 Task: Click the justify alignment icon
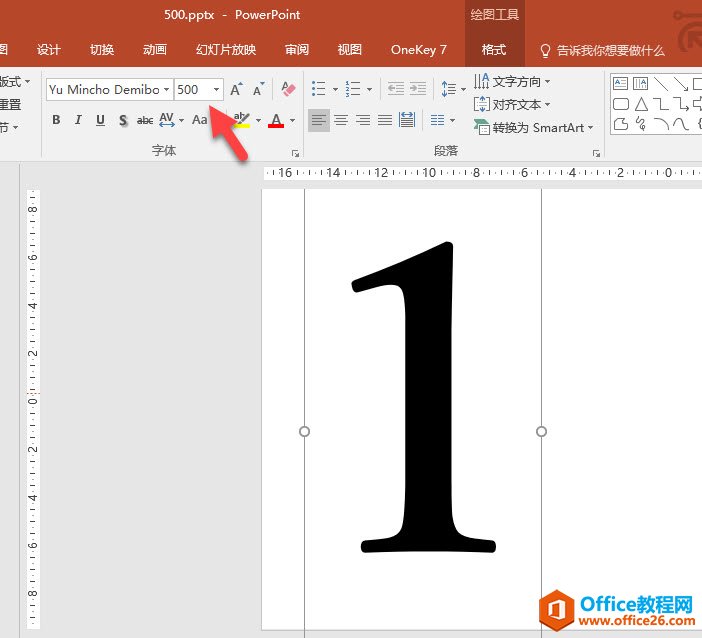point(385,121)
